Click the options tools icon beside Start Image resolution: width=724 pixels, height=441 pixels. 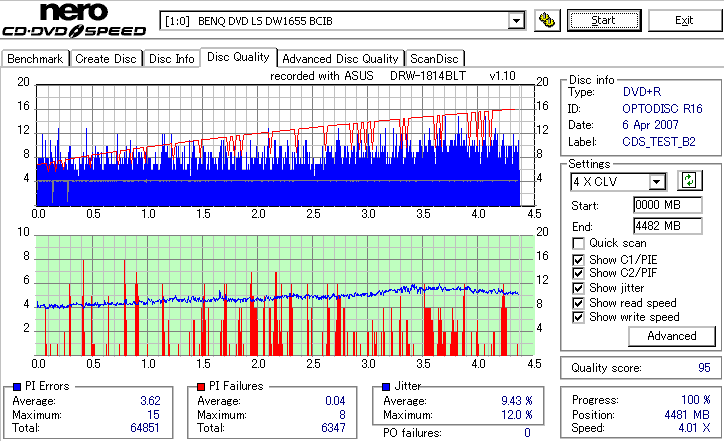click(547, 21)
